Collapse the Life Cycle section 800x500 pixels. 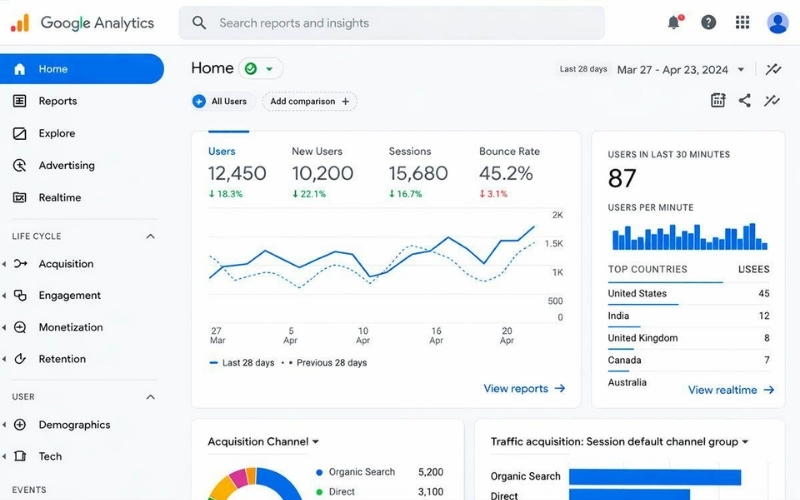click(151, 236)
